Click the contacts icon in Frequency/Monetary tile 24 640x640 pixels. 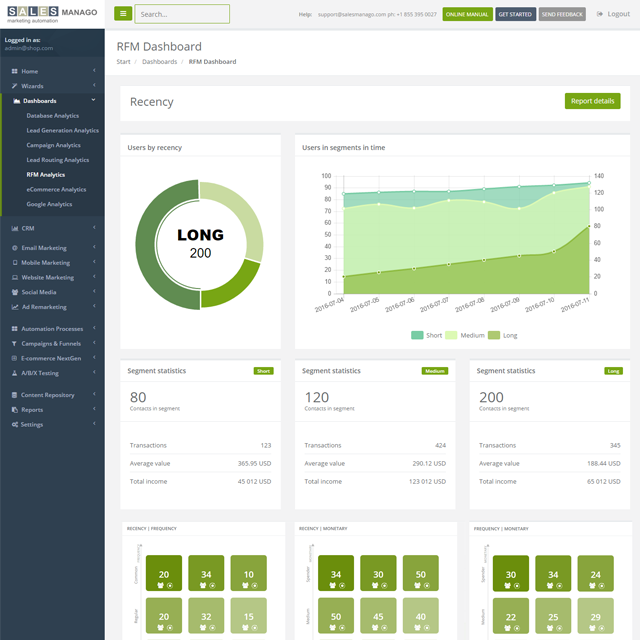click(x=592, y=585)
